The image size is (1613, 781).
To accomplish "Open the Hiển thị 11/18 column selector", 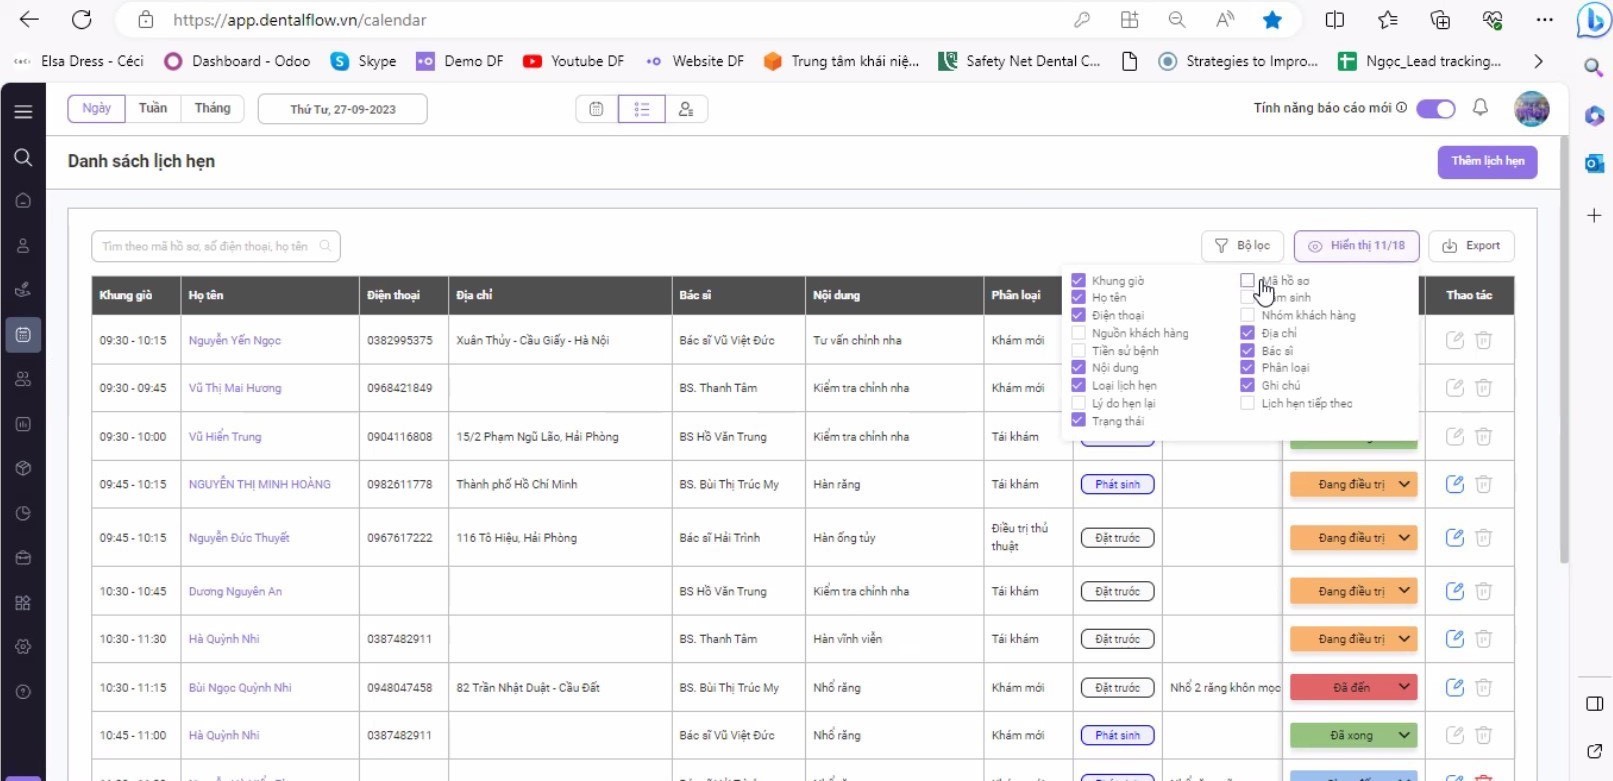I will 1356,246.
